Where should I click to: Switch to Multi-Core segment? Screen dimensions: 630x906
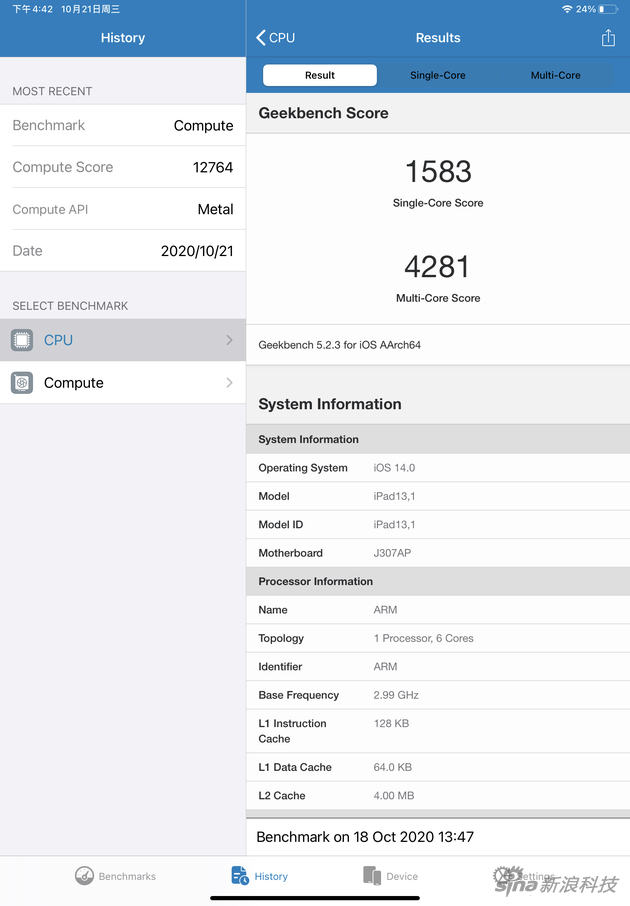pyautogui.click(x=555, y=76)
